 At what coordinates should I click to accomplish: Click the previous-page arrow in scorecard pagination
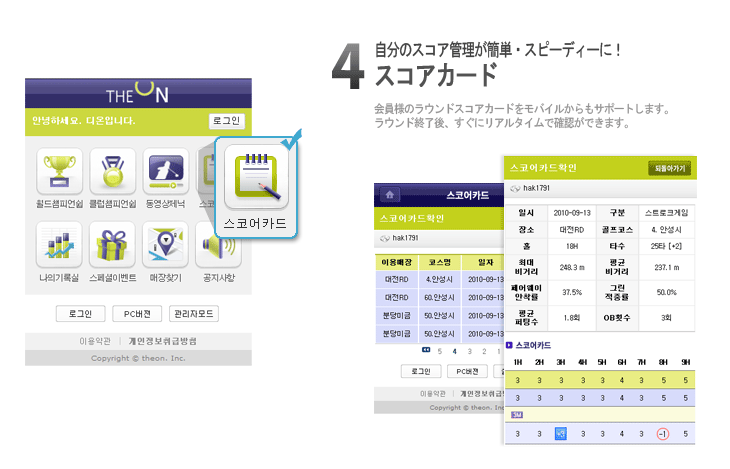[x=427, y=351]
